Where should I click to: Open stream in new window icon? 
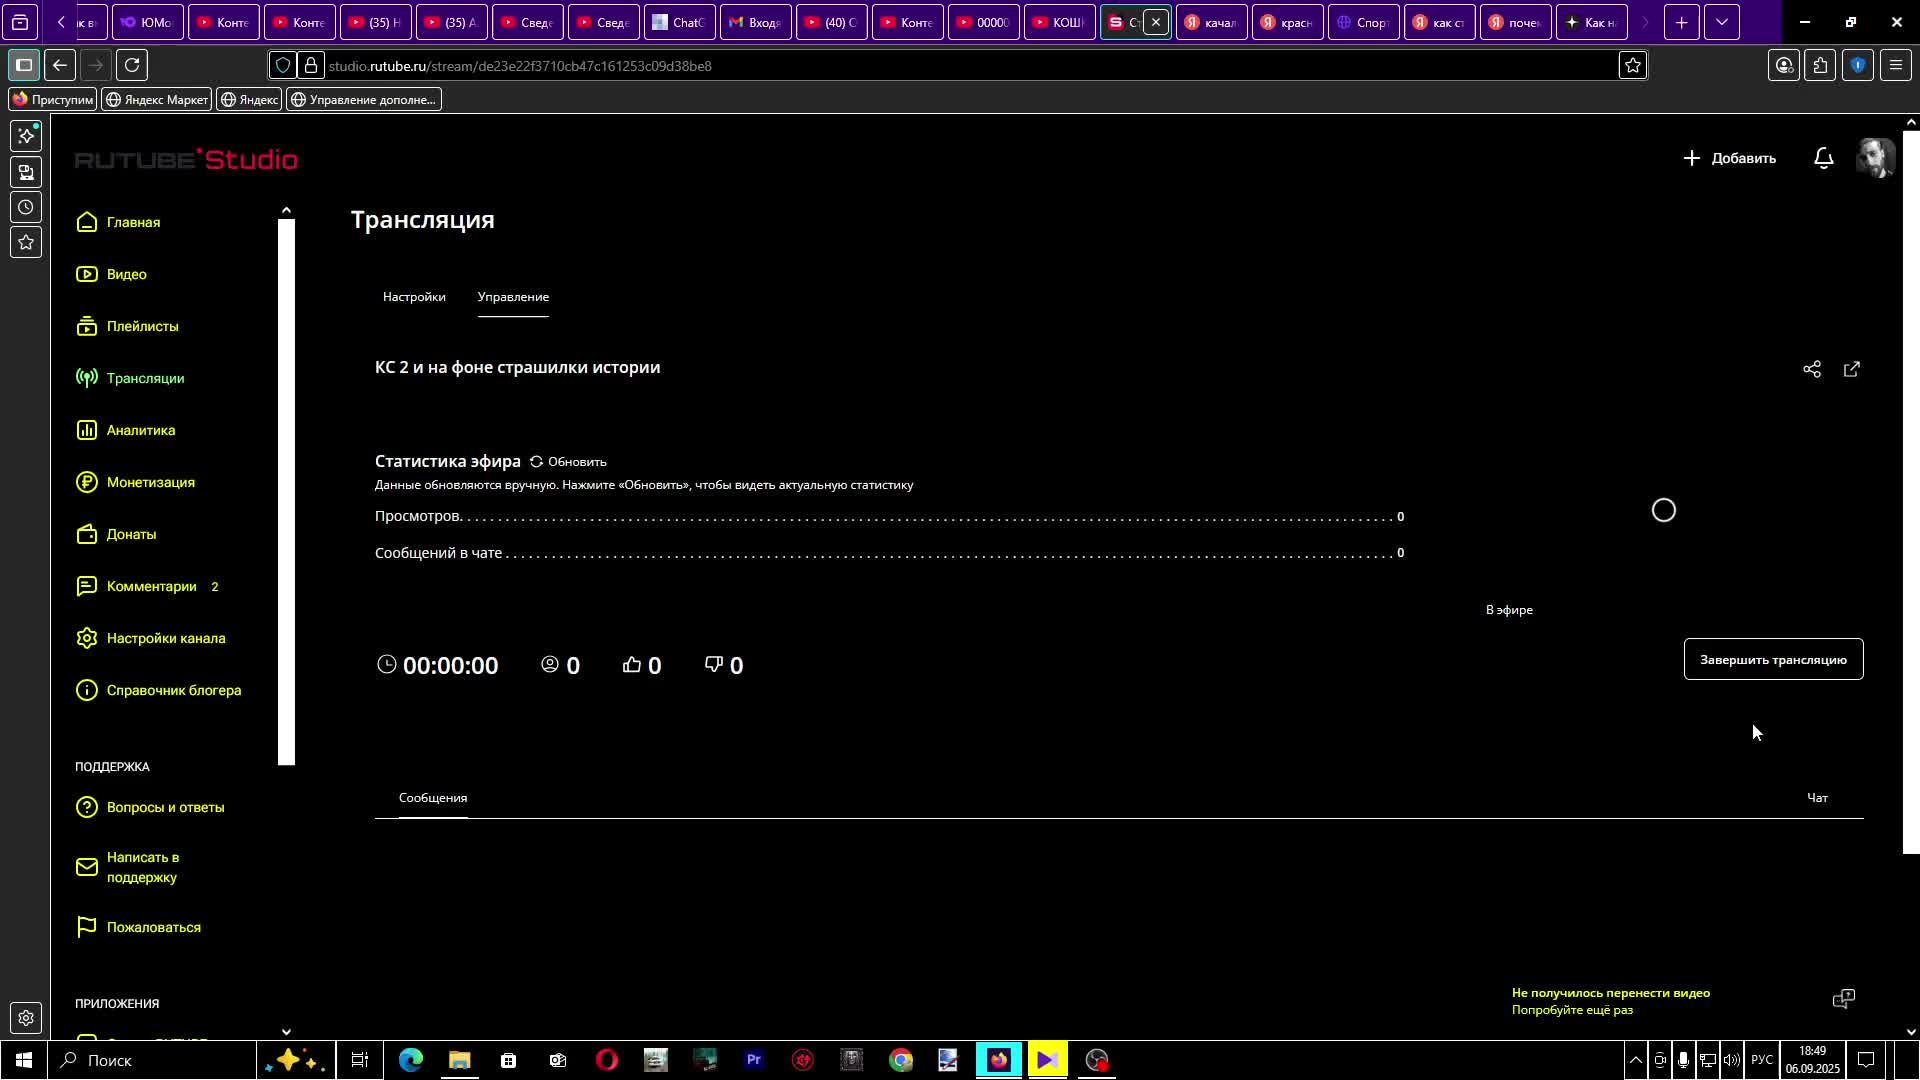1851,369
